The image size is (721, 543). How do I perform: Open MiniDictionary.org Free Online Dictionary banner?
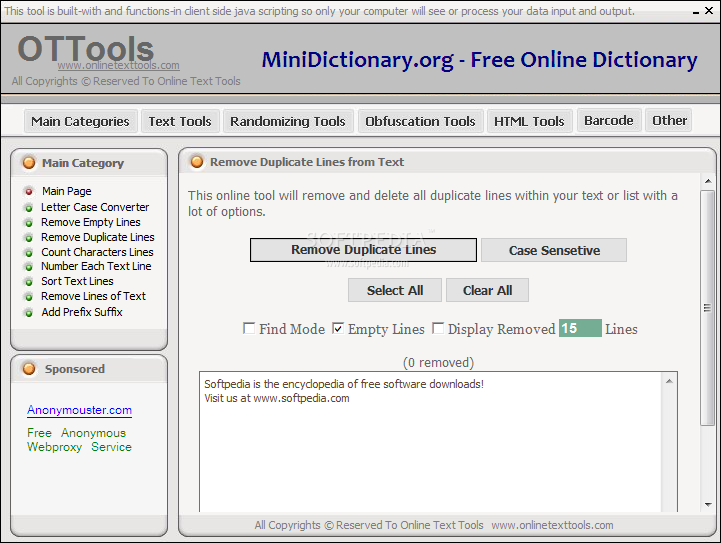tap(479, 60)
